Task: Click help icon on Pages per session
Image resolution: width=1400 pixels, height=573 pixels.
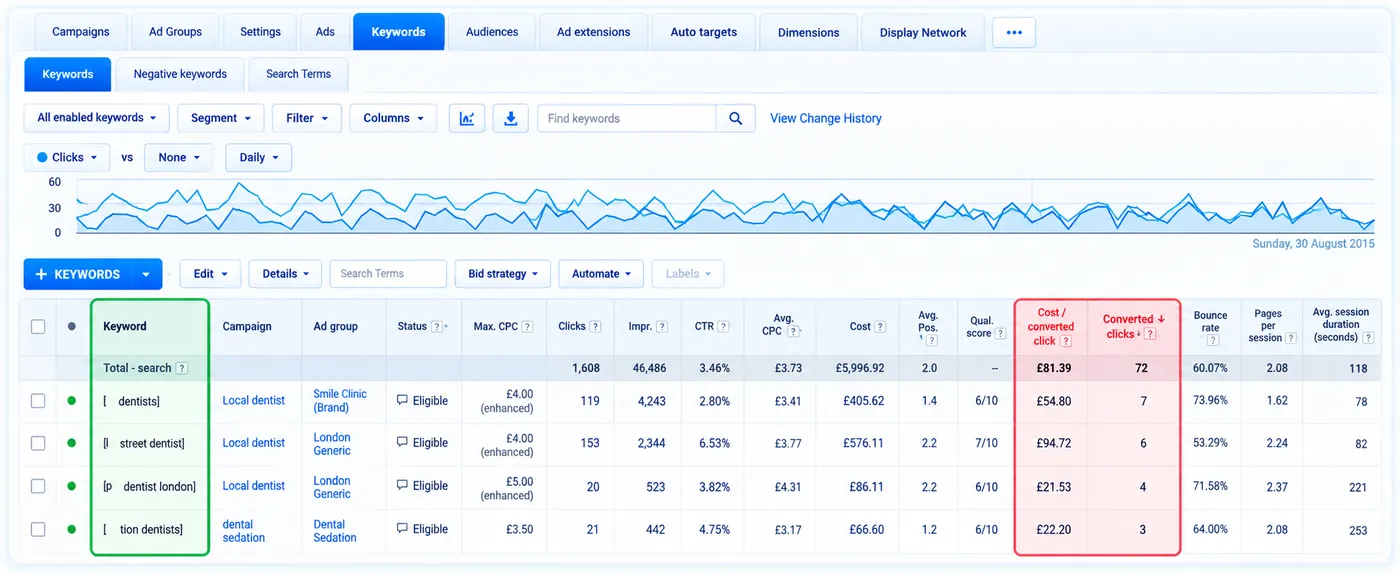Action: click(x=1292, y=338)
